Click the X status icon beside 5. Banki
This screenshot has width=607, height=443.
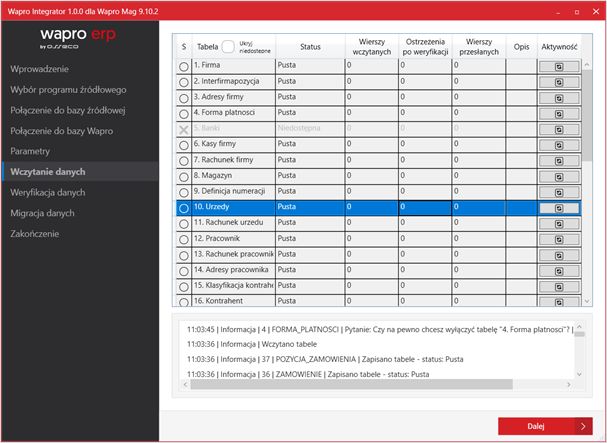pos(183,129)
